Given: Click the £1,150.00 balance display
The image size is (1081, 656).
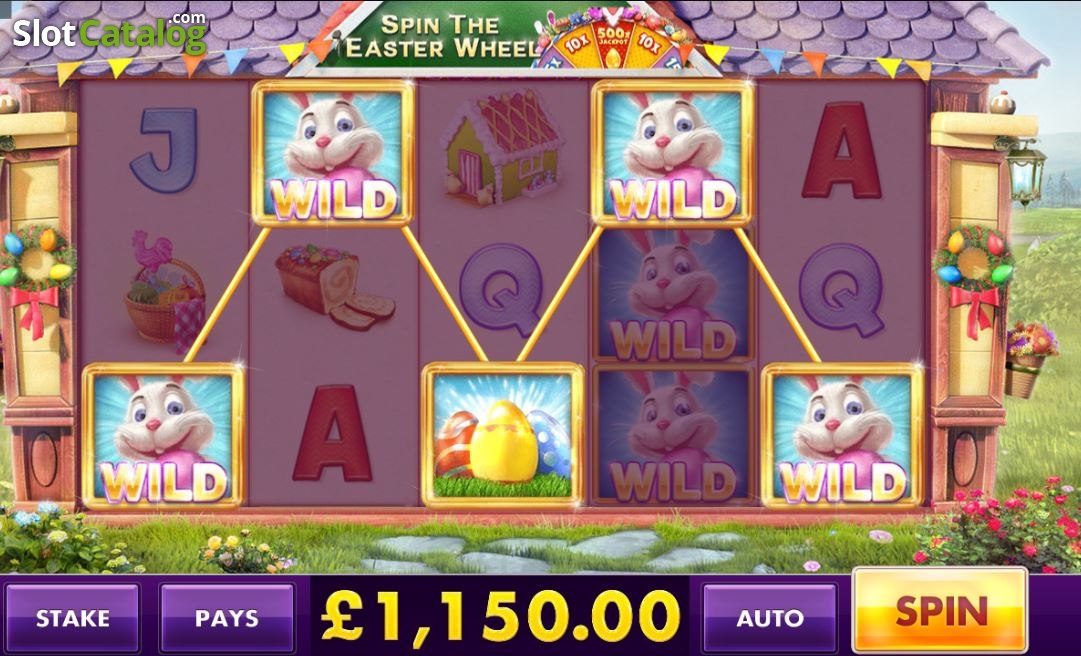Looking at the screenshot, I should point(501,615).
